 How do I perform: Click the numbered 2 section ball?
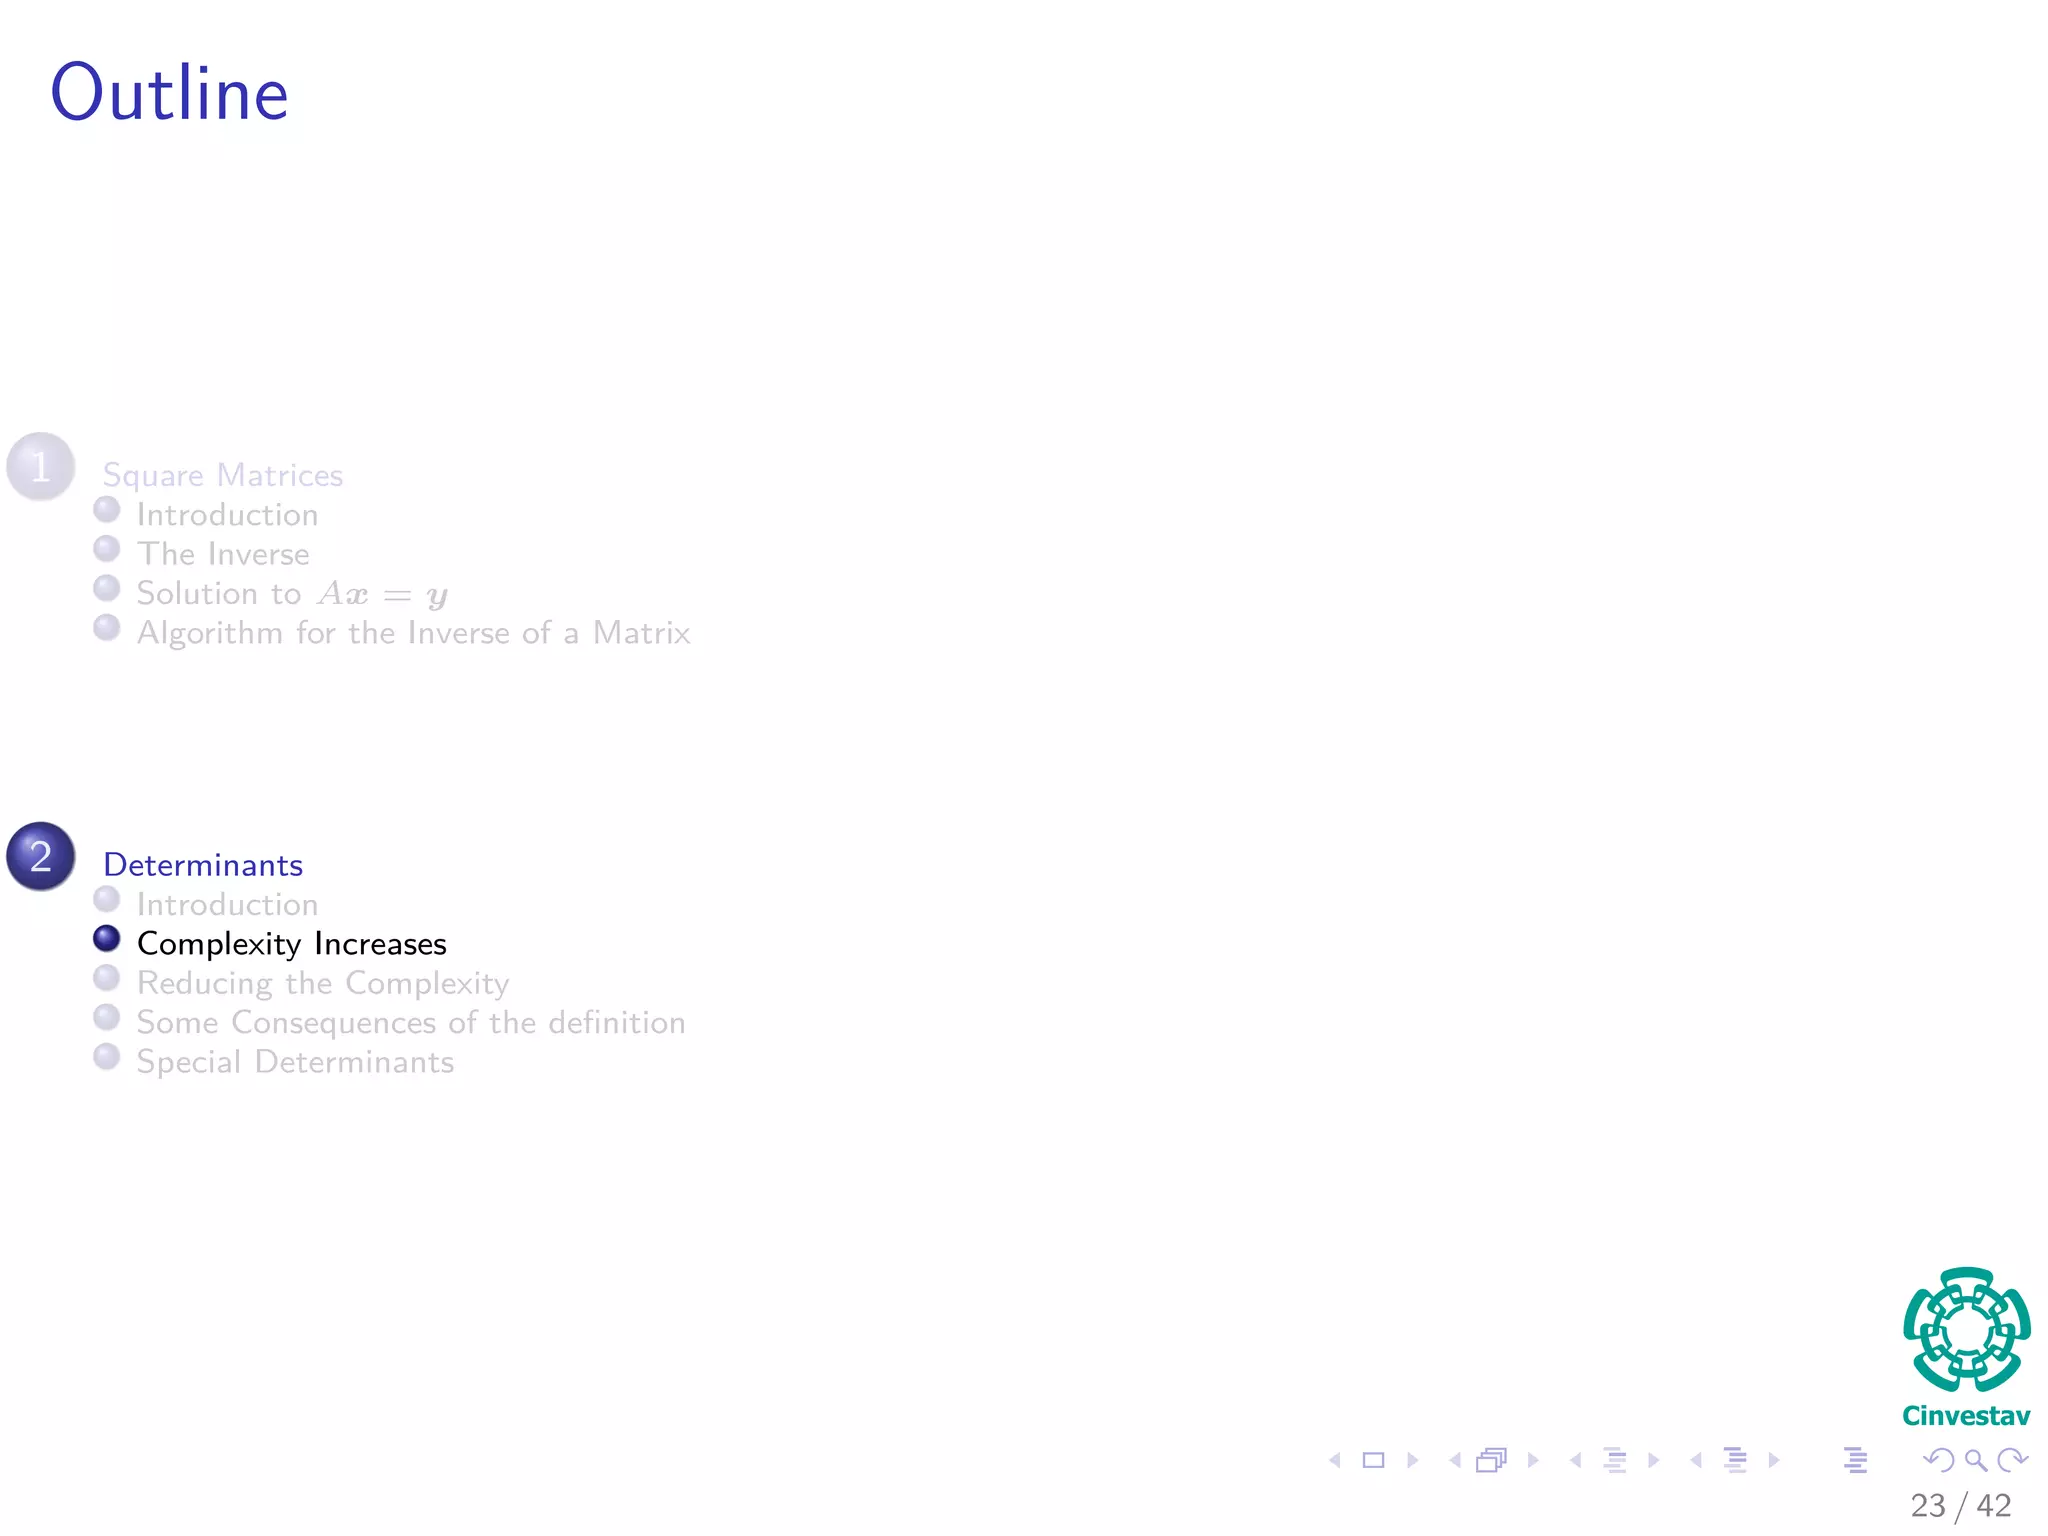[x=41, y=857]
